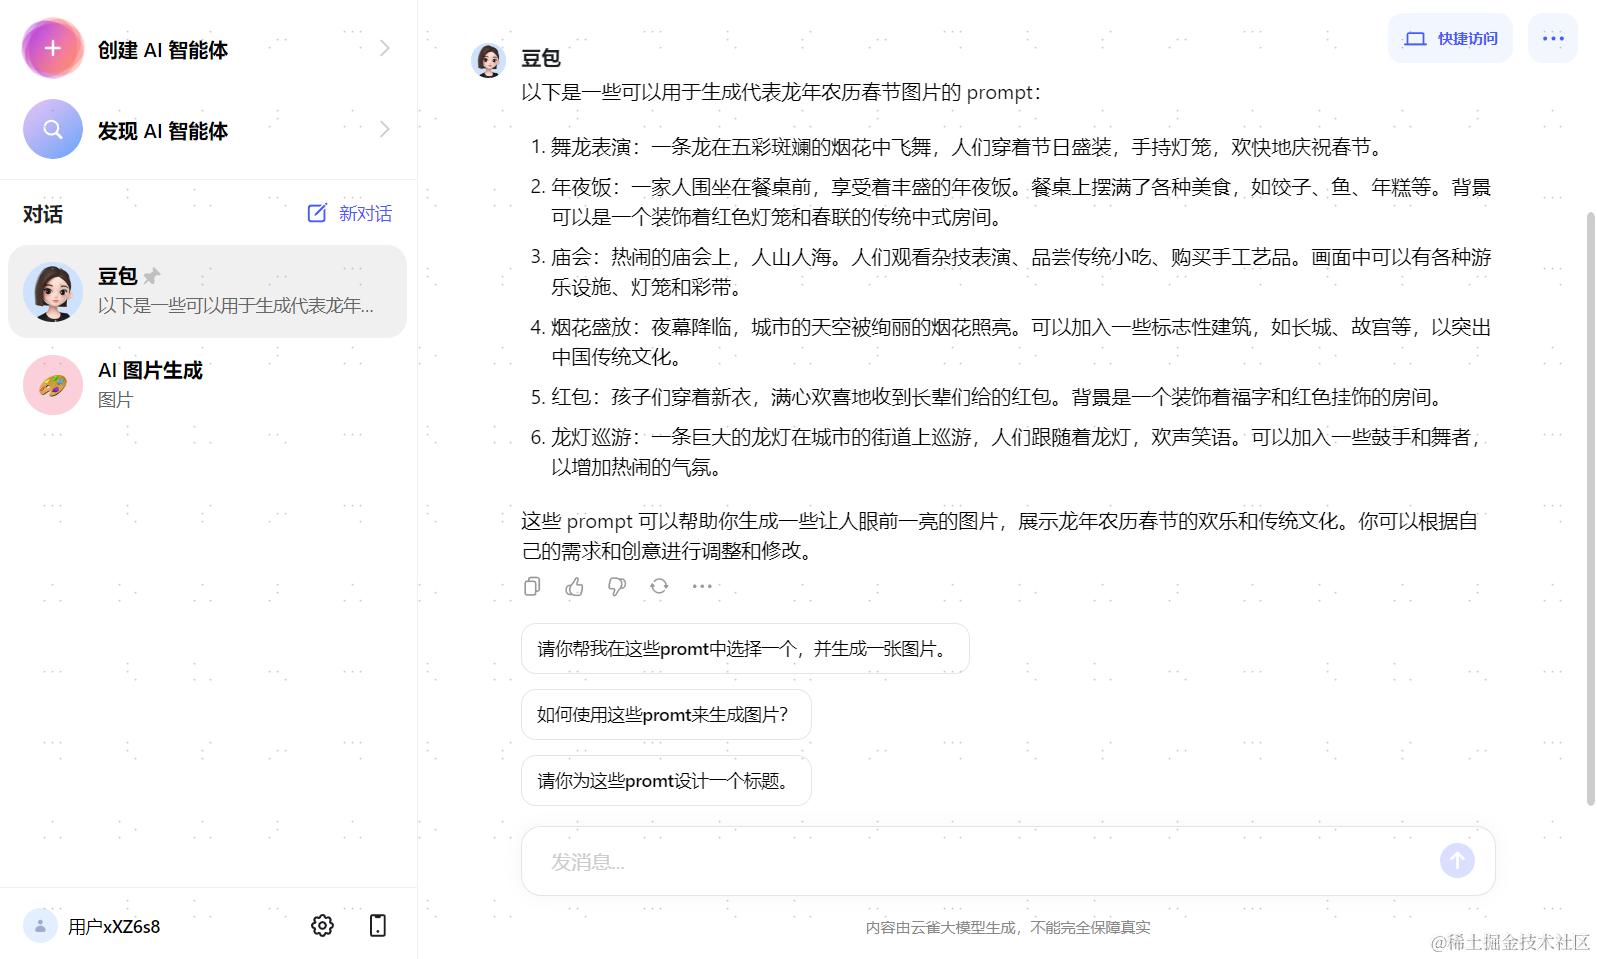This screenshot has width=1597, height=959.
Task: Click the AI 图片生成 palette avatar
Action: (52, 385)
